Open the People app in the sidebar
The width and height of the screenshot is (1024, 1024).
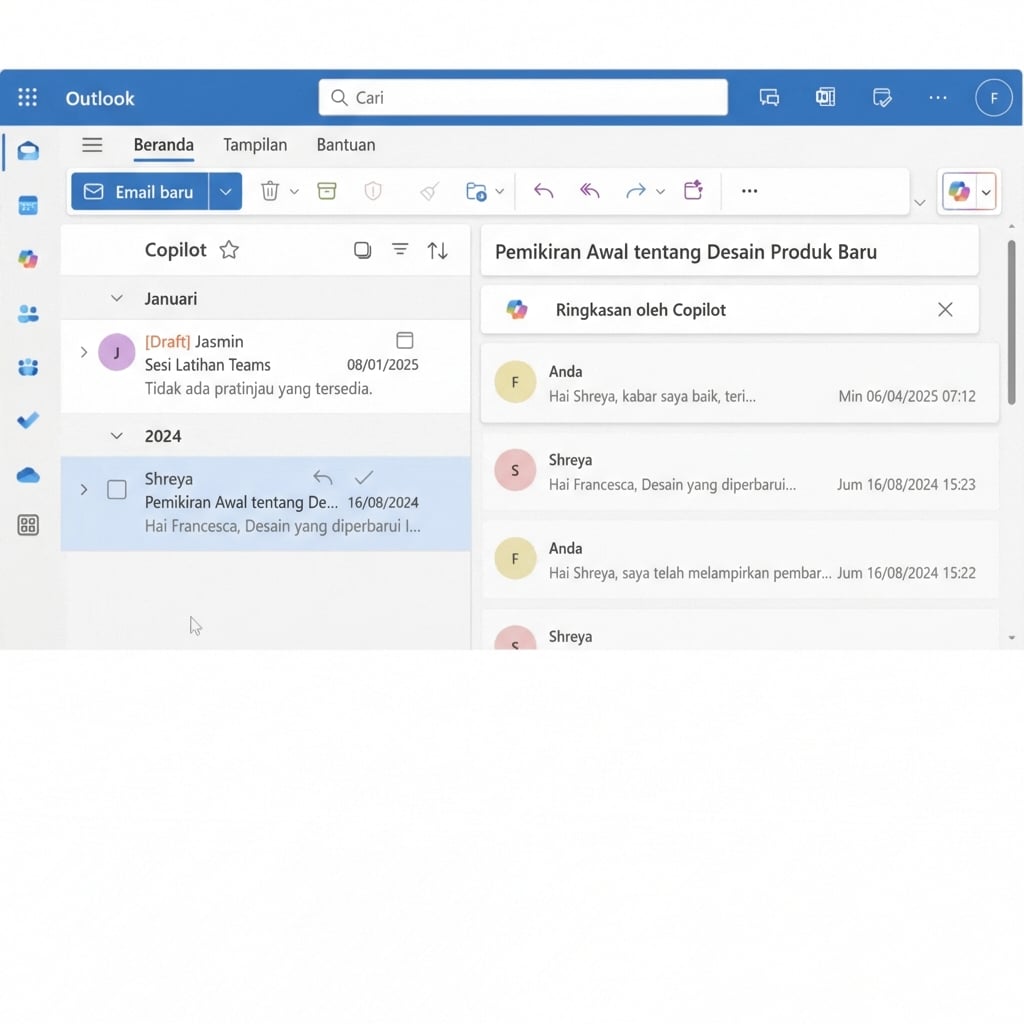tap(28, 313)
